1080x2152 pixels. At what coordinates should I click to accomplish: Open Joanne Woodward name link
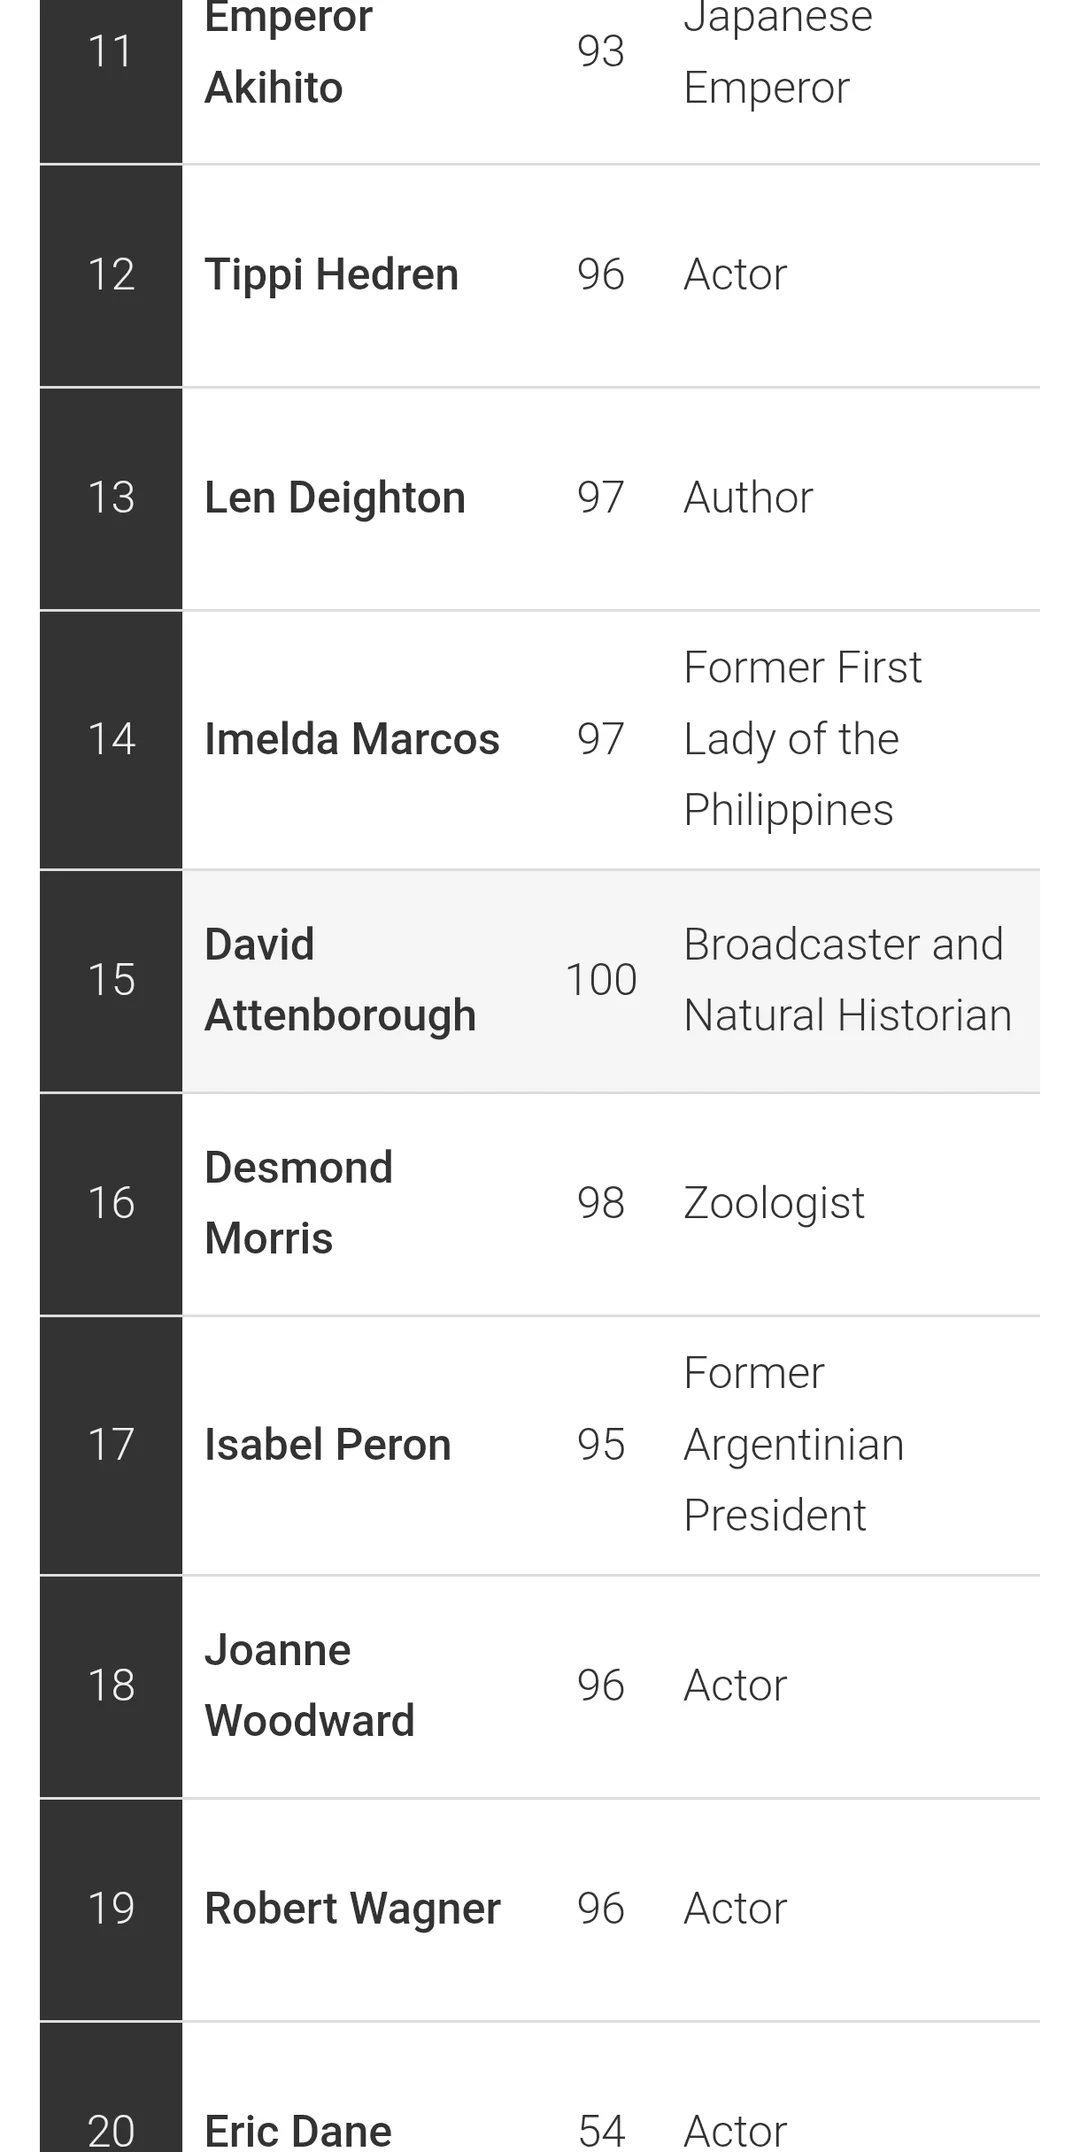309,1686
